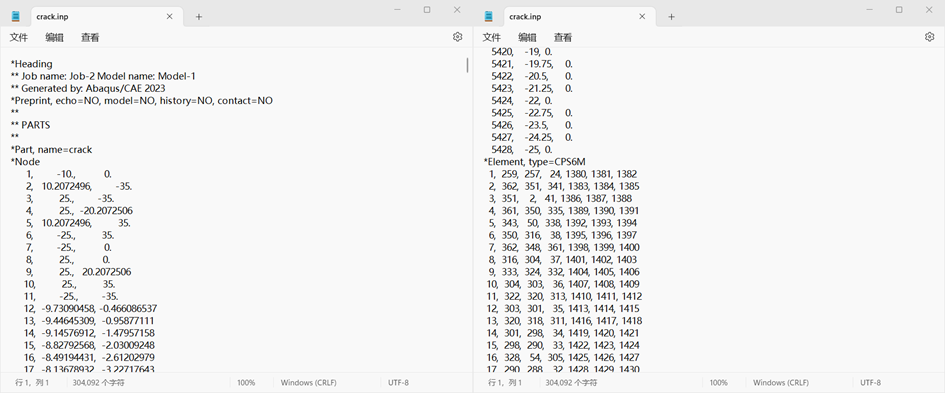Viewport: 945px width, 393px height.
Task: Click node line 5425, -22.75, 0.
Action: 532,113
